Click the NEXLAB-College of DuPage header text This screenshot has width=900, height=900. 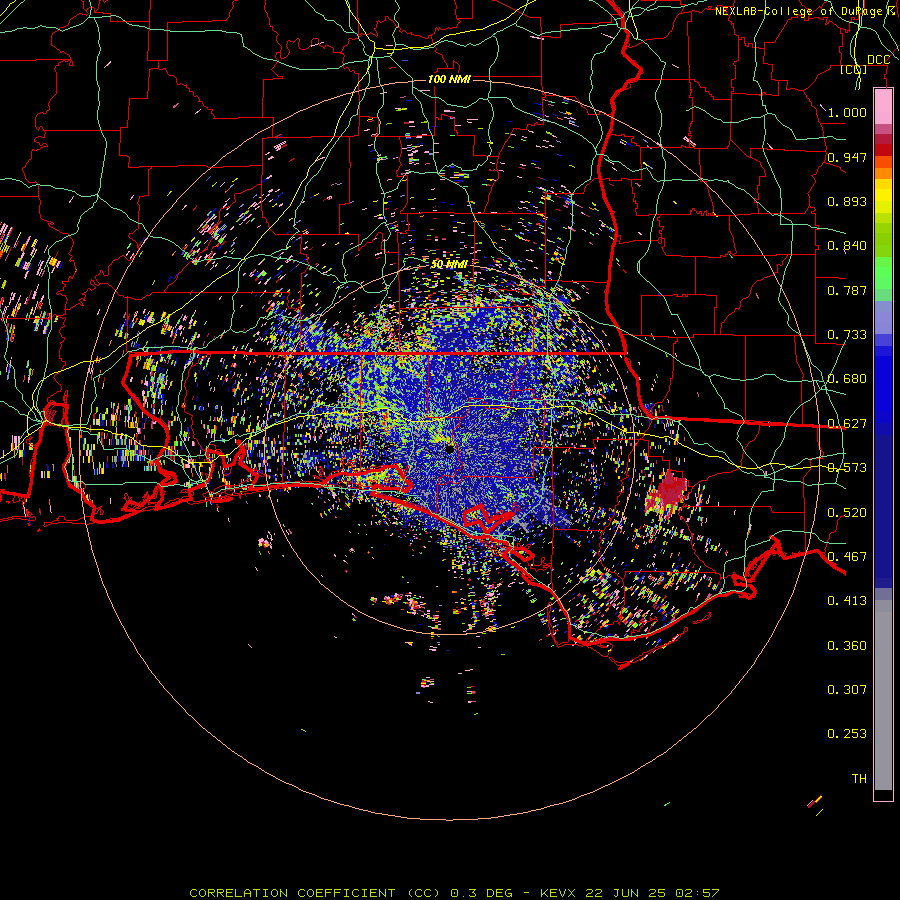[806, 11]
